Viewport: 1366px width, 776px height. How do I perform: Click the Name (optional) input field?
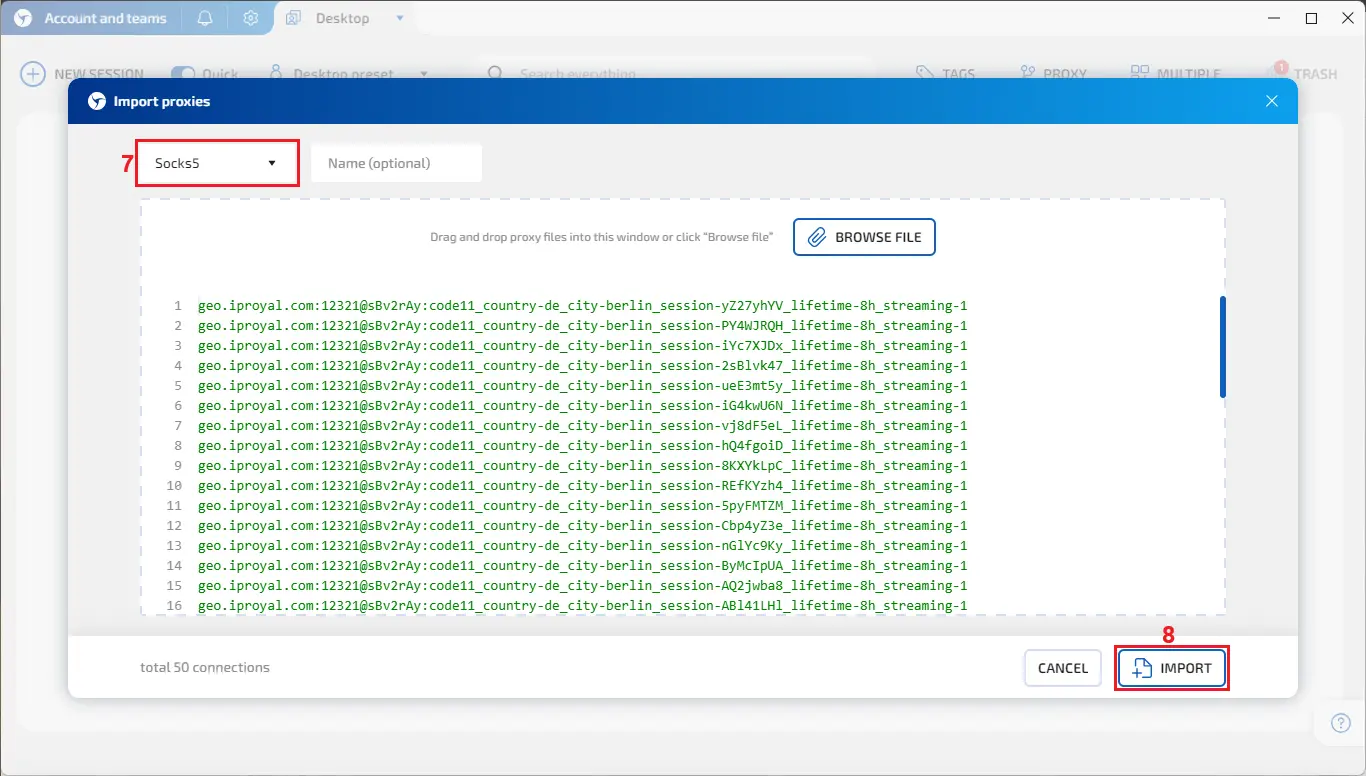click(x=396, y=163)
